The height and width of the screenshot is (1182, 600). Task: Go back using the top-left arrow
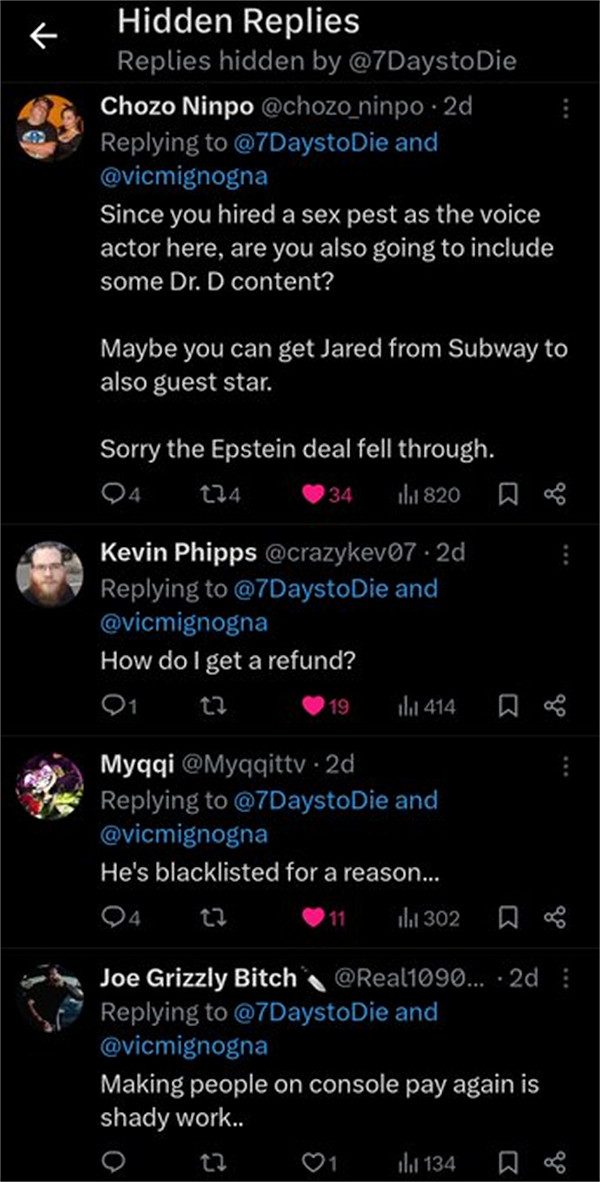coord(43,37)
